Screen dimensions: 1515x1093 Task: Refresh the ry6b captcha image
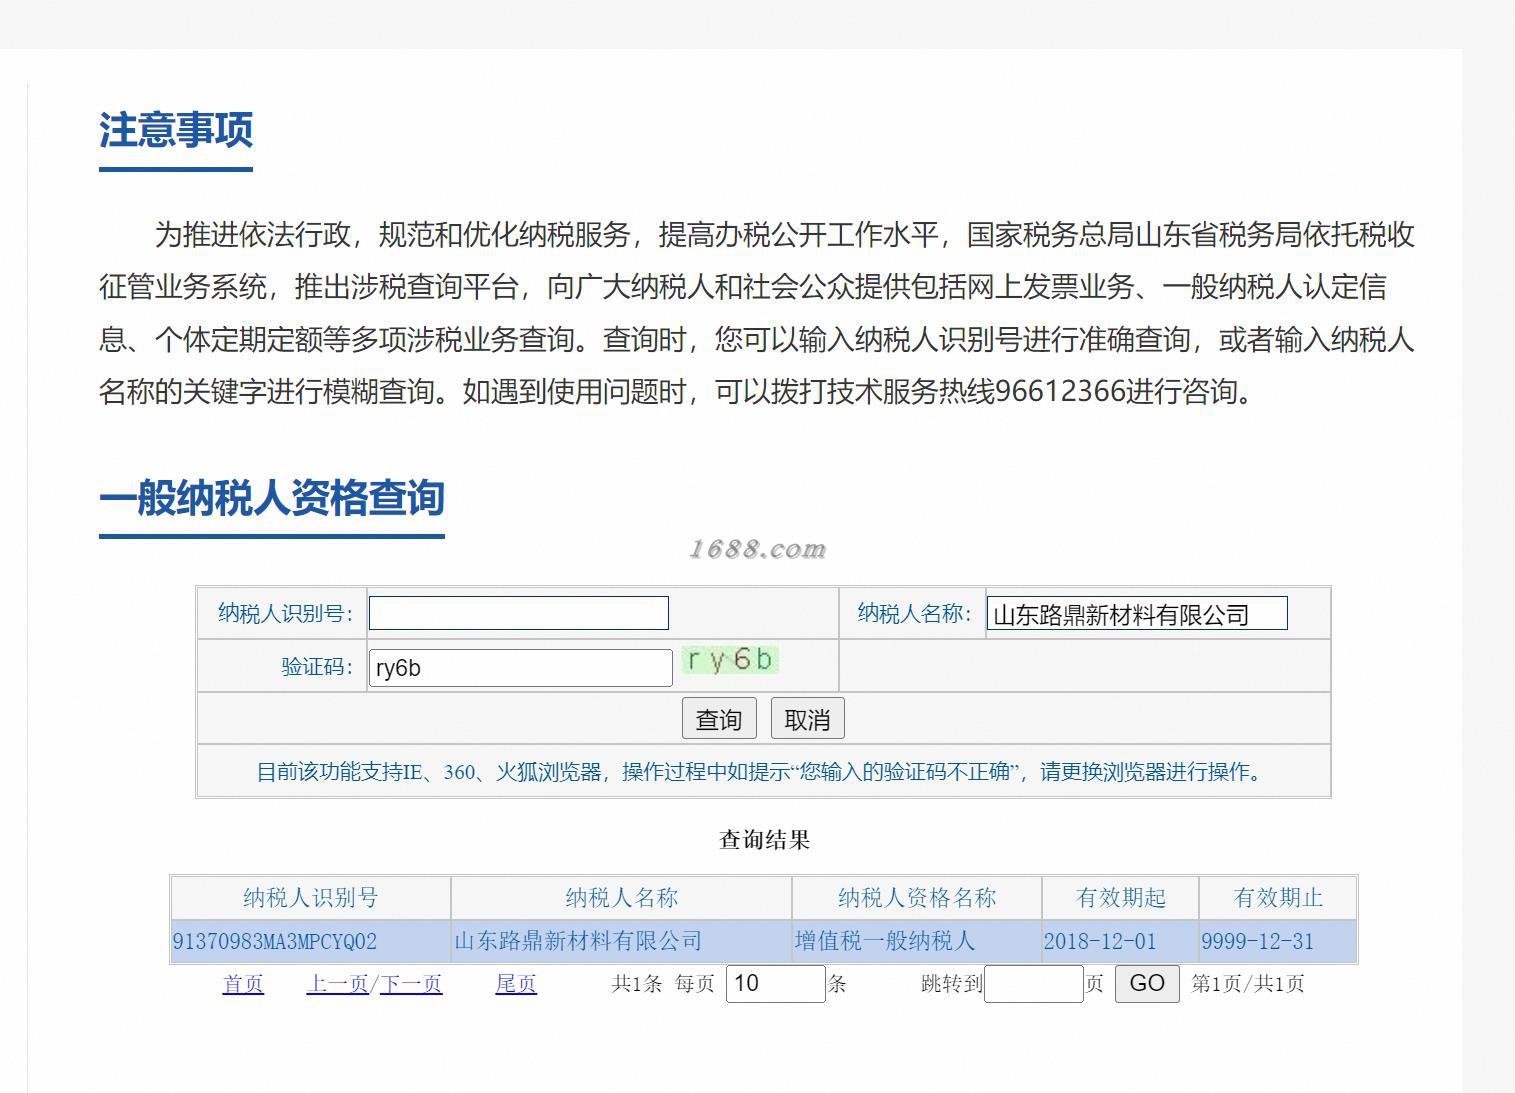tap(730, 660)
